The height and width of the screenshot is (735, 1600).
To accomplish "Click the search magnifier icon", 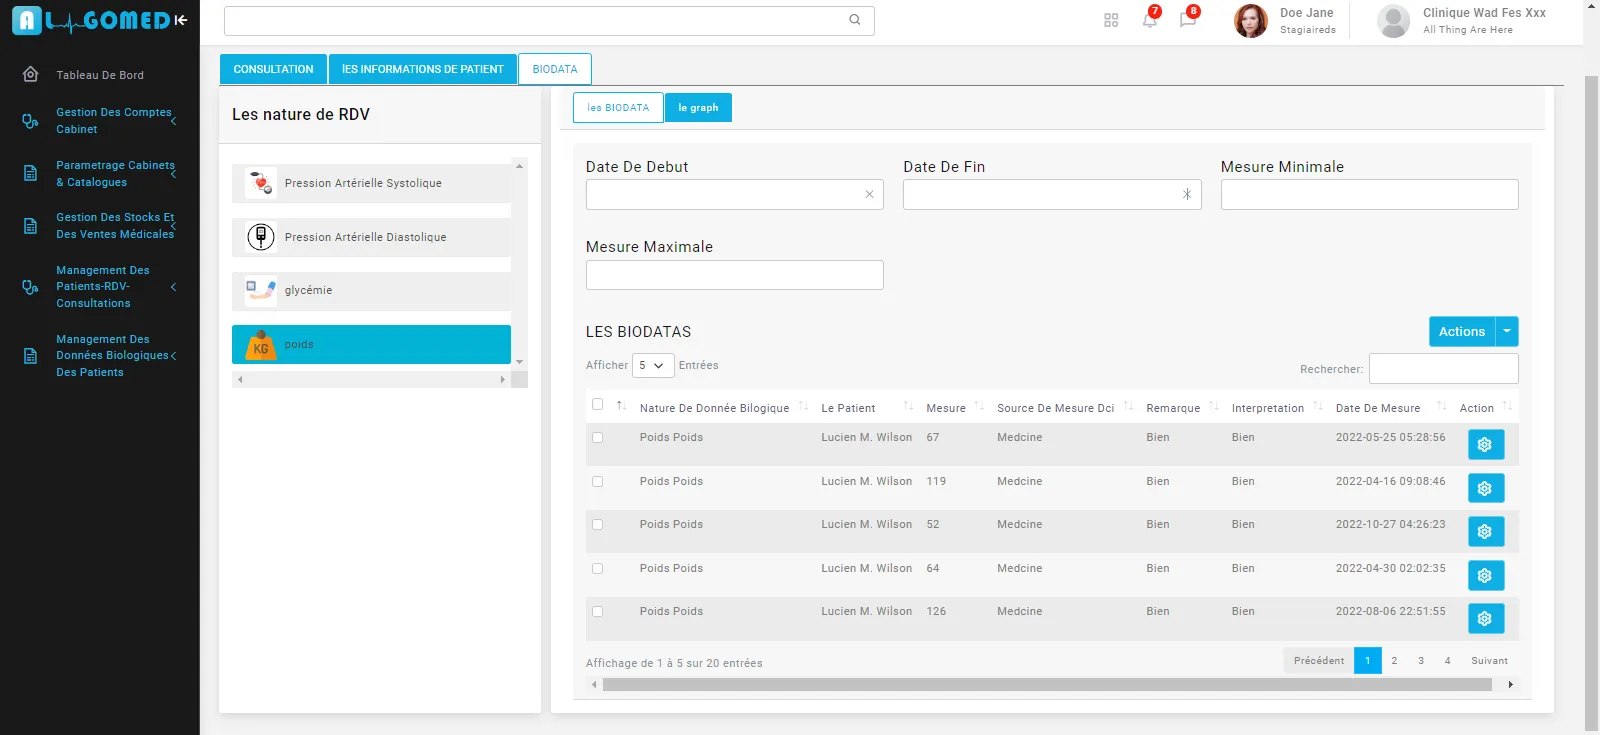I will click(855, 20).
